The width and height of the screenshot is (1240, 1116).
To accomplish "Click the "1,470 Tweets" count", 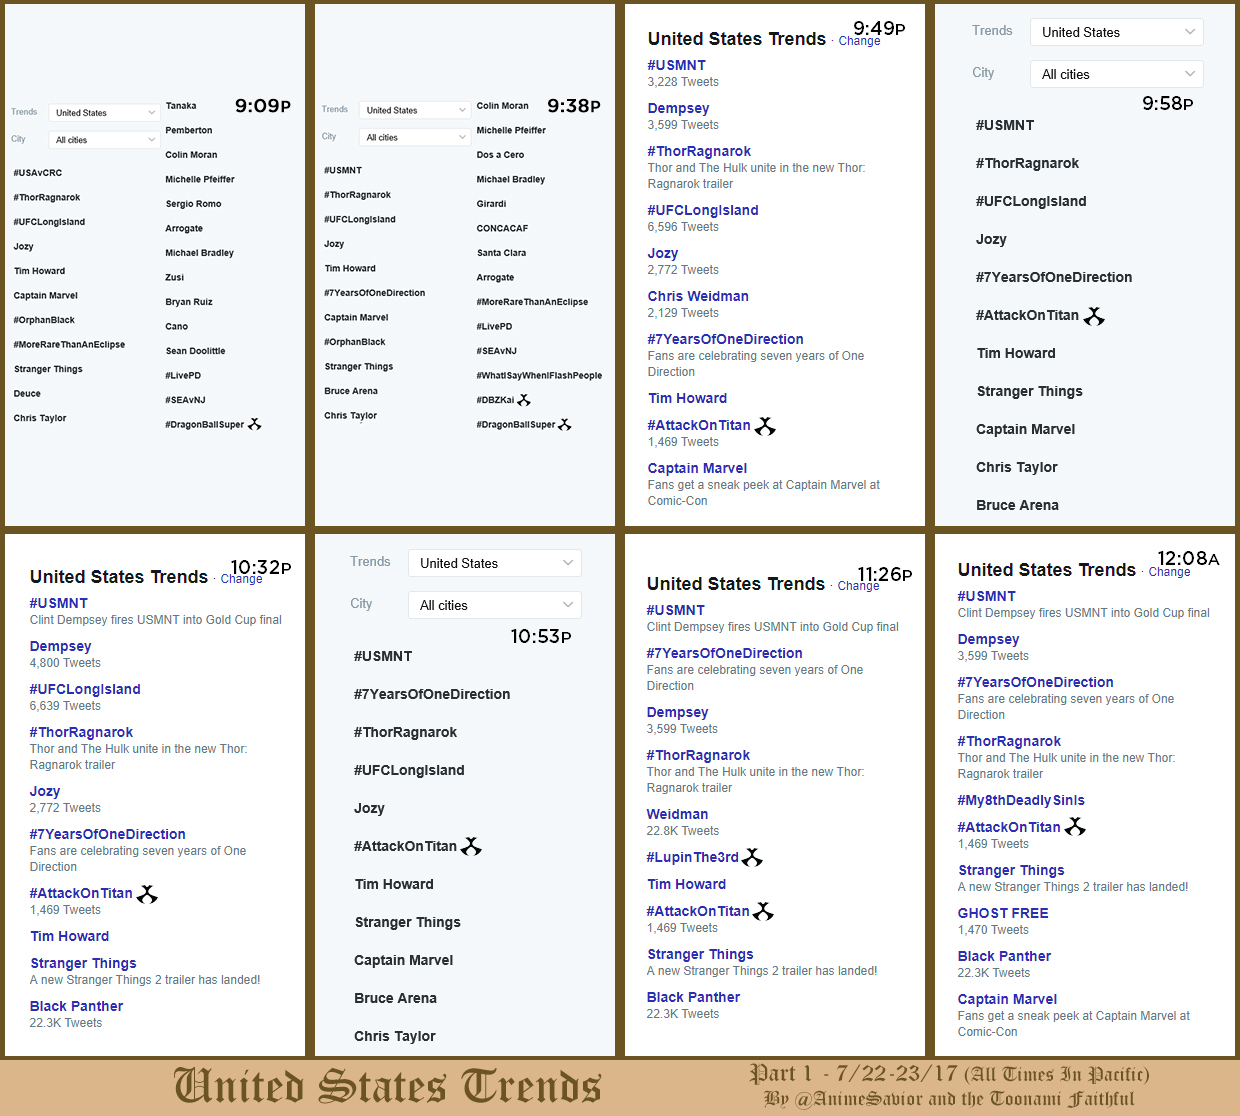I will (993, 930).
